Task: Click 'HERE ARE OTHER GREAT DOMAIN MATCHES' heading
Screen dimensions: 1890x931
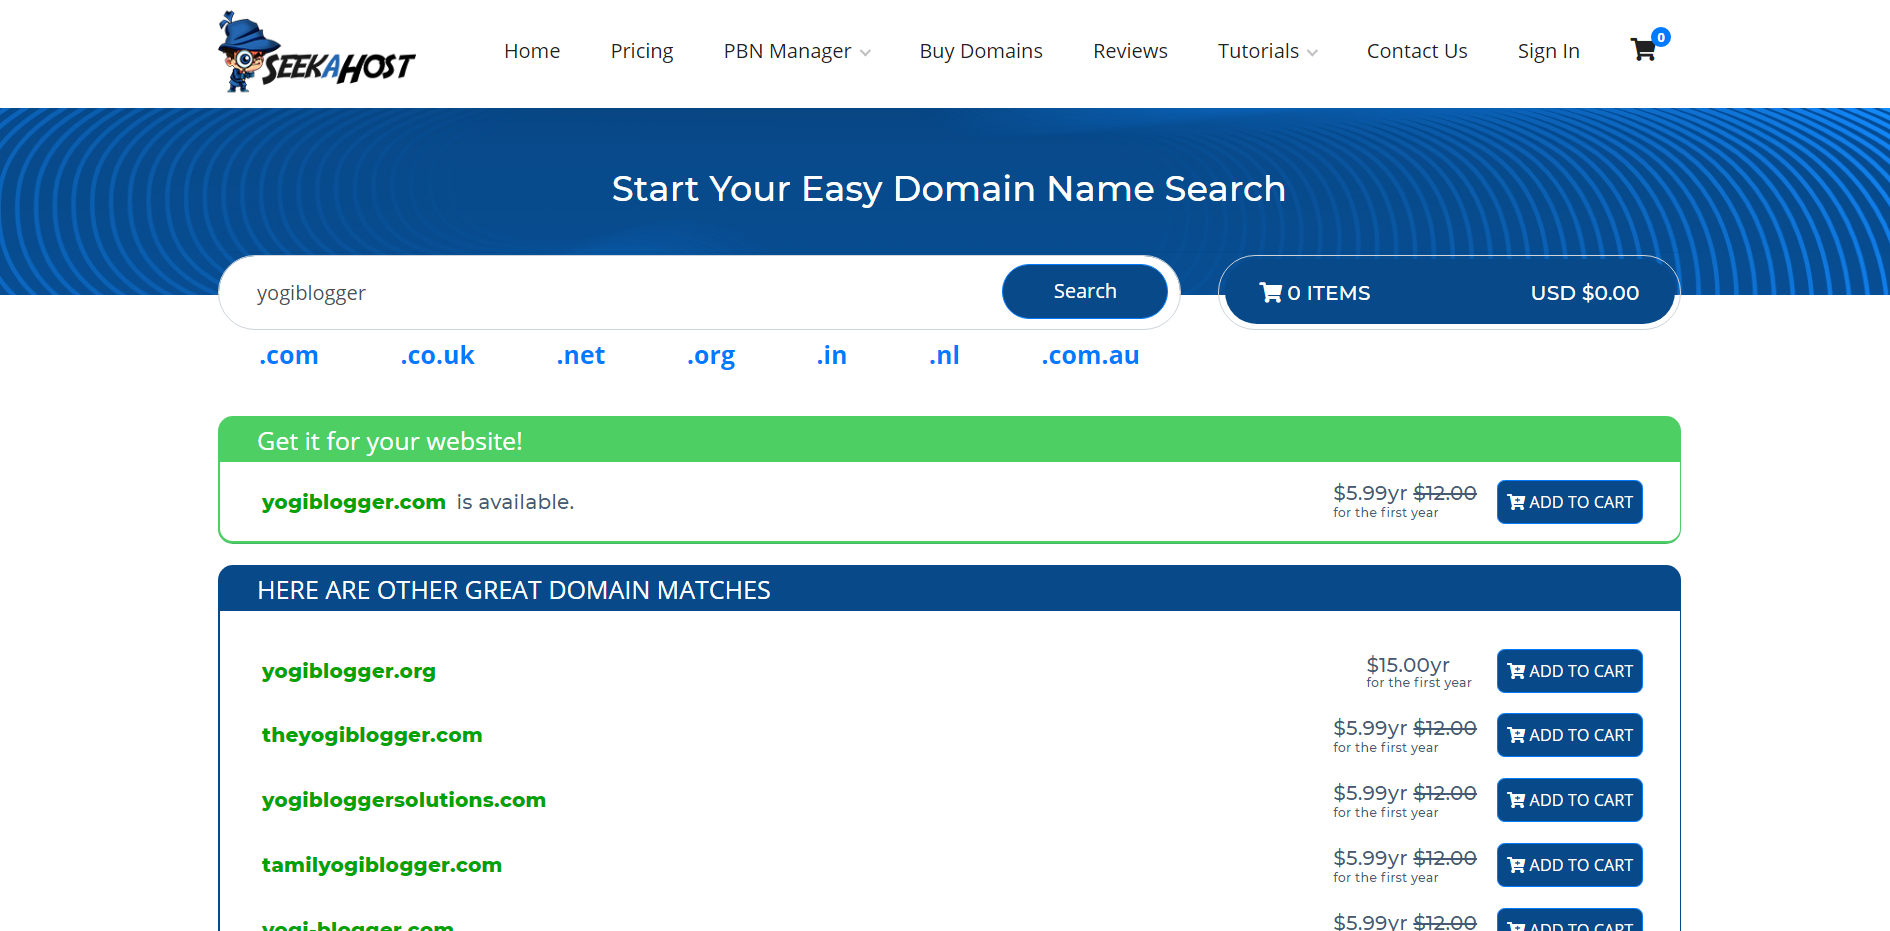Action: click(514, 590)
